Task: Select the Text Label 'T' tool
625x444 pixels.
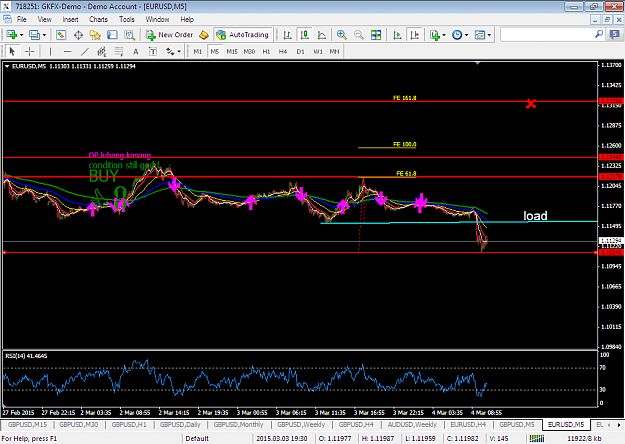Action: [x=153, y=51]
